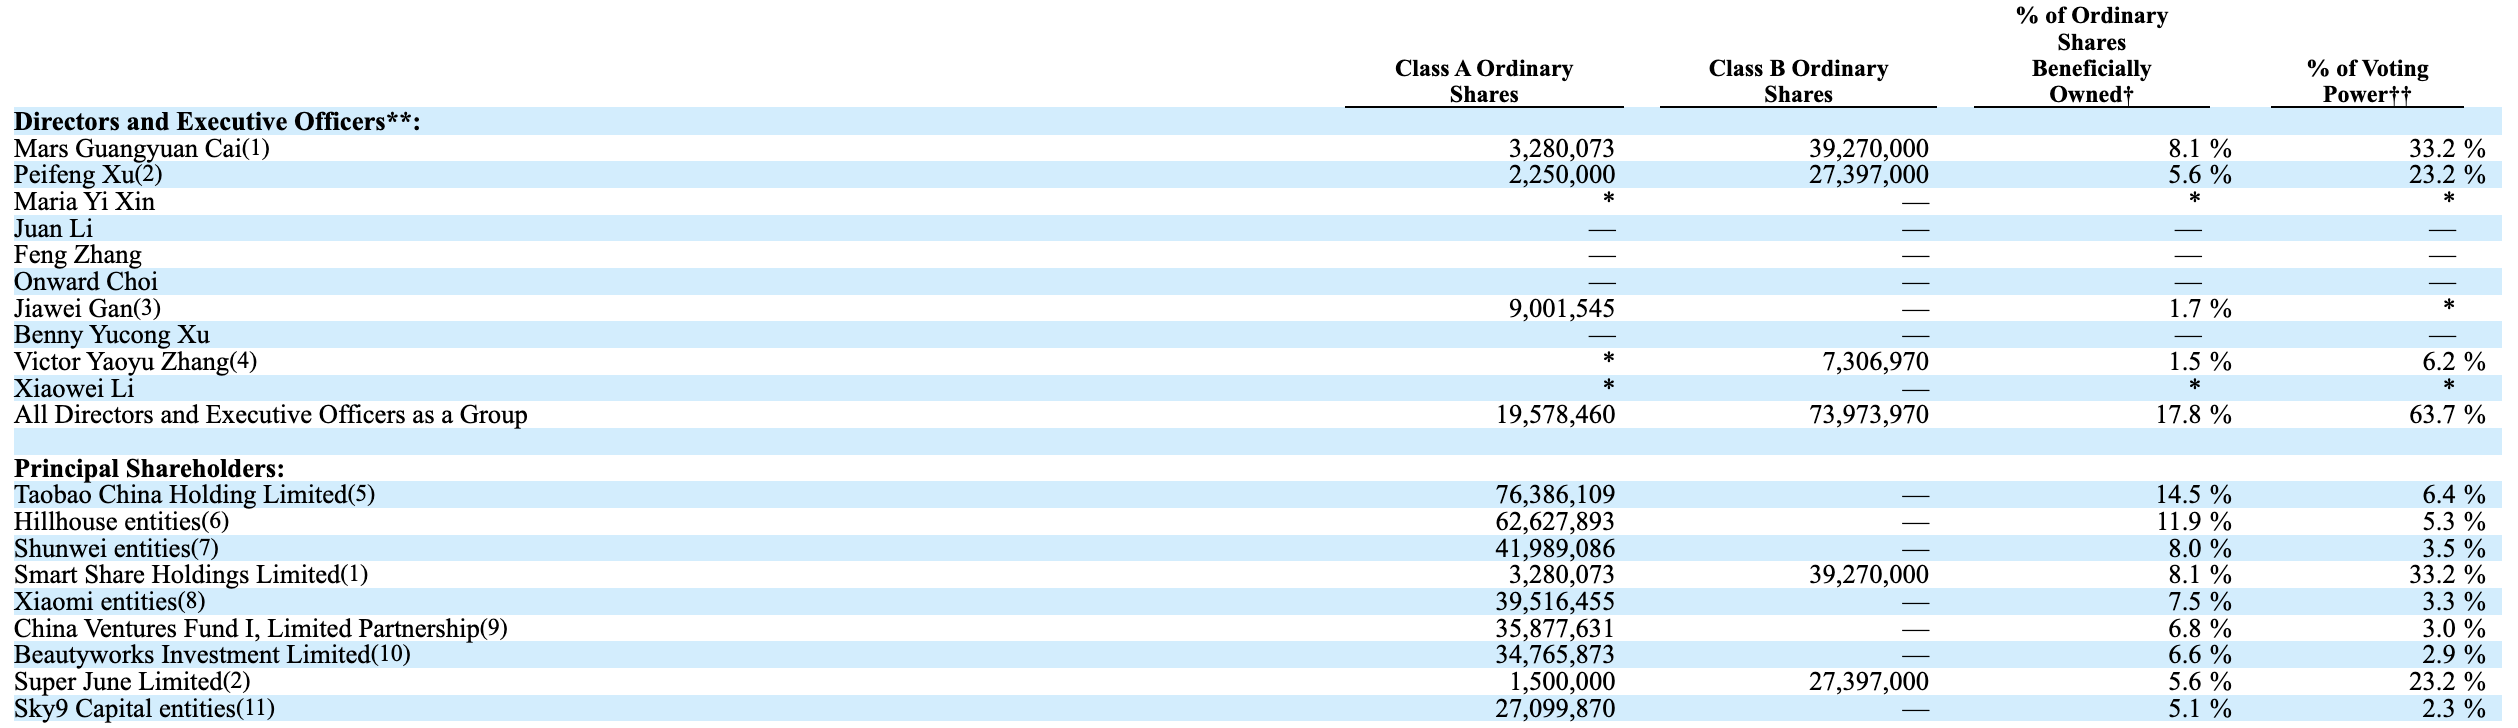Click Jiawei Gan's 9,001,545 Class A shares
2518x728 pixels.
[x=1561, y=309]
